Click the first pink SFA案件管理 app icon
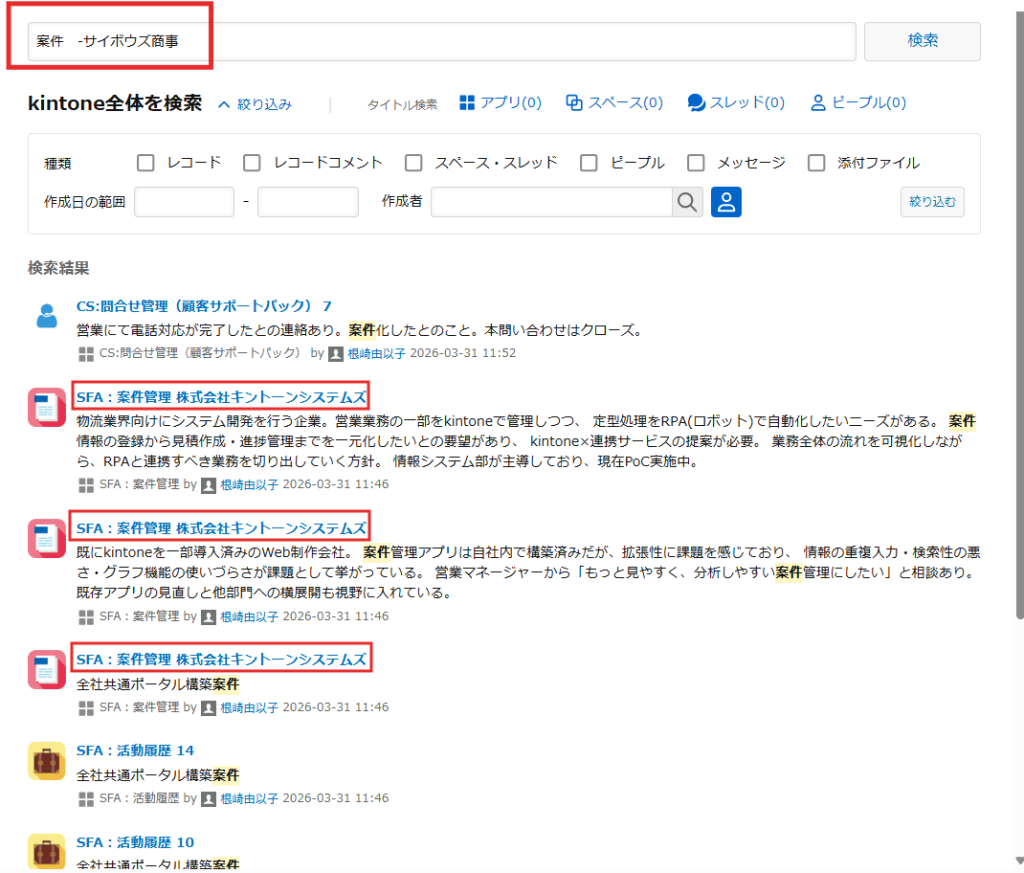Image resolution: width=1024 pixels, height=873 pixels. [46, 406]
